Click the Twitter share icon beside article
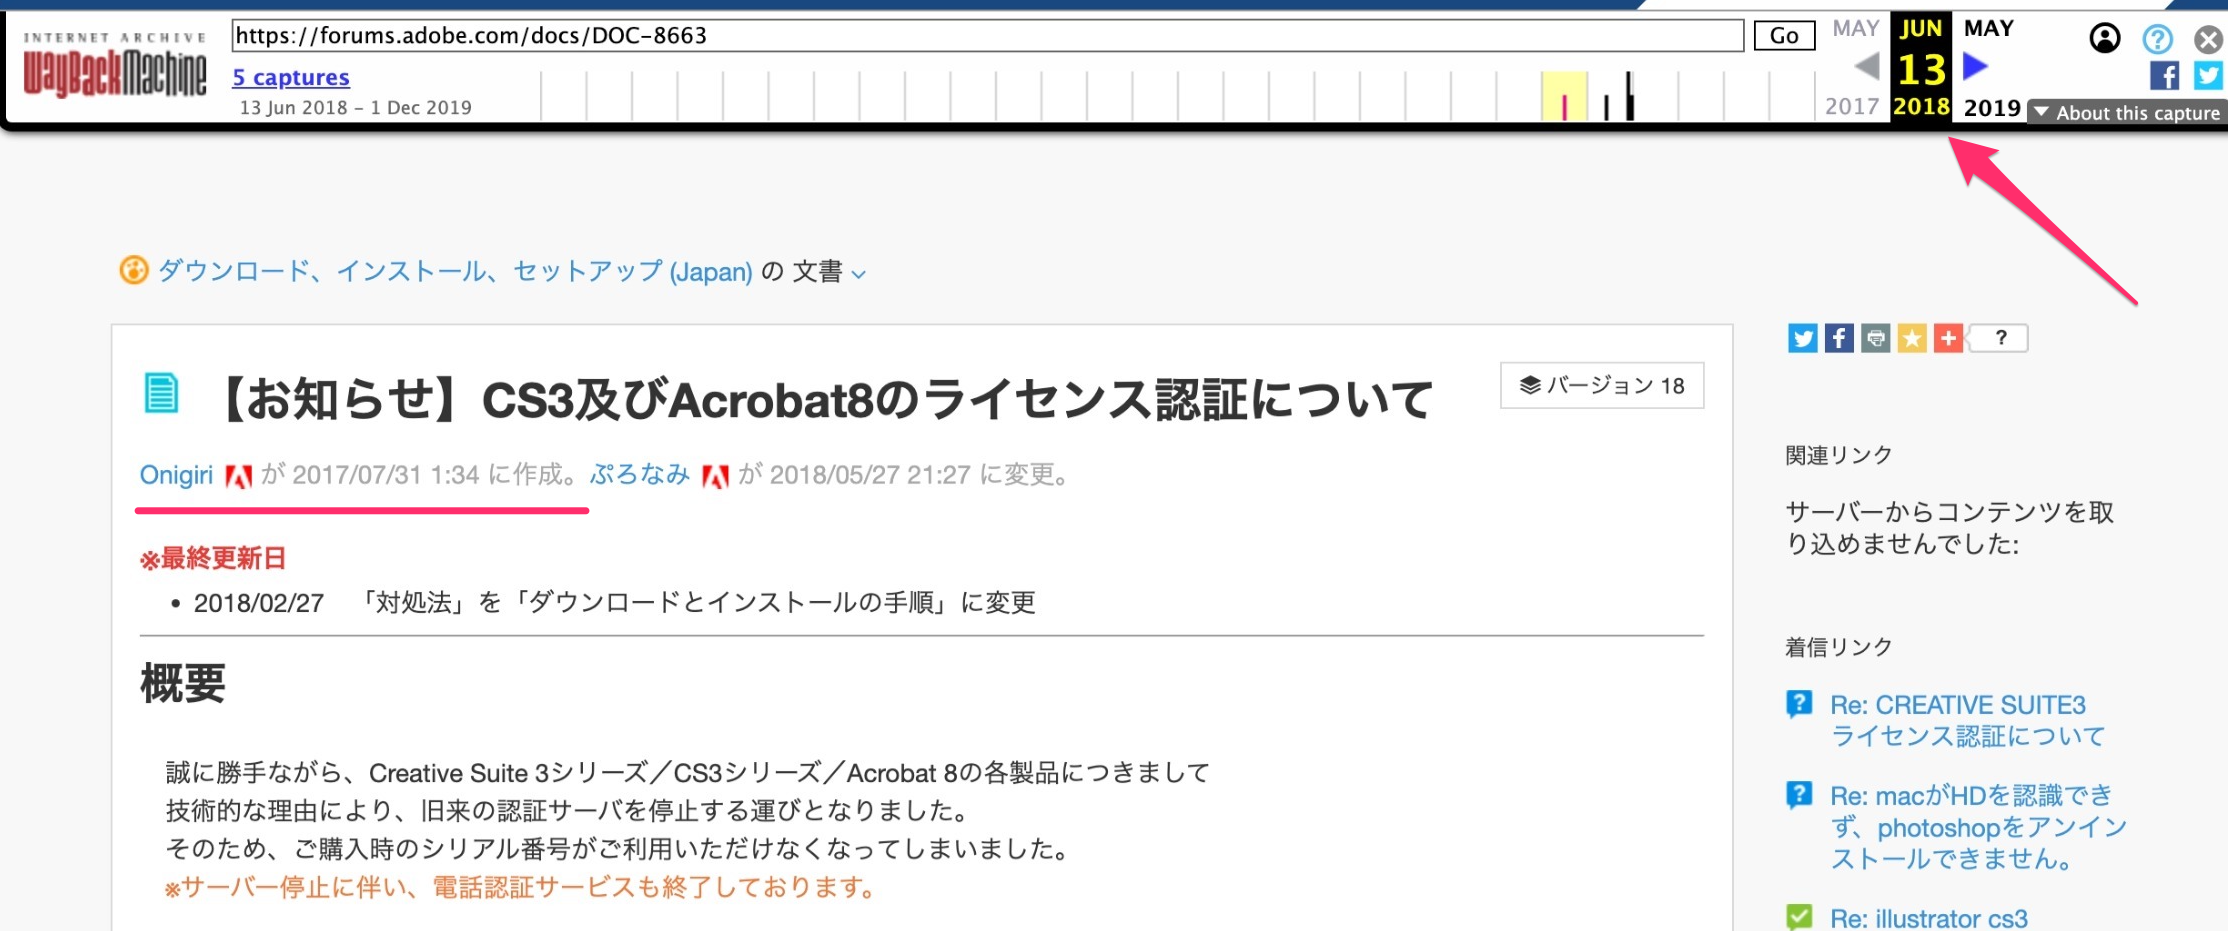Image resolution: width=2228 pixels, height=931 pixels. 1802,339
